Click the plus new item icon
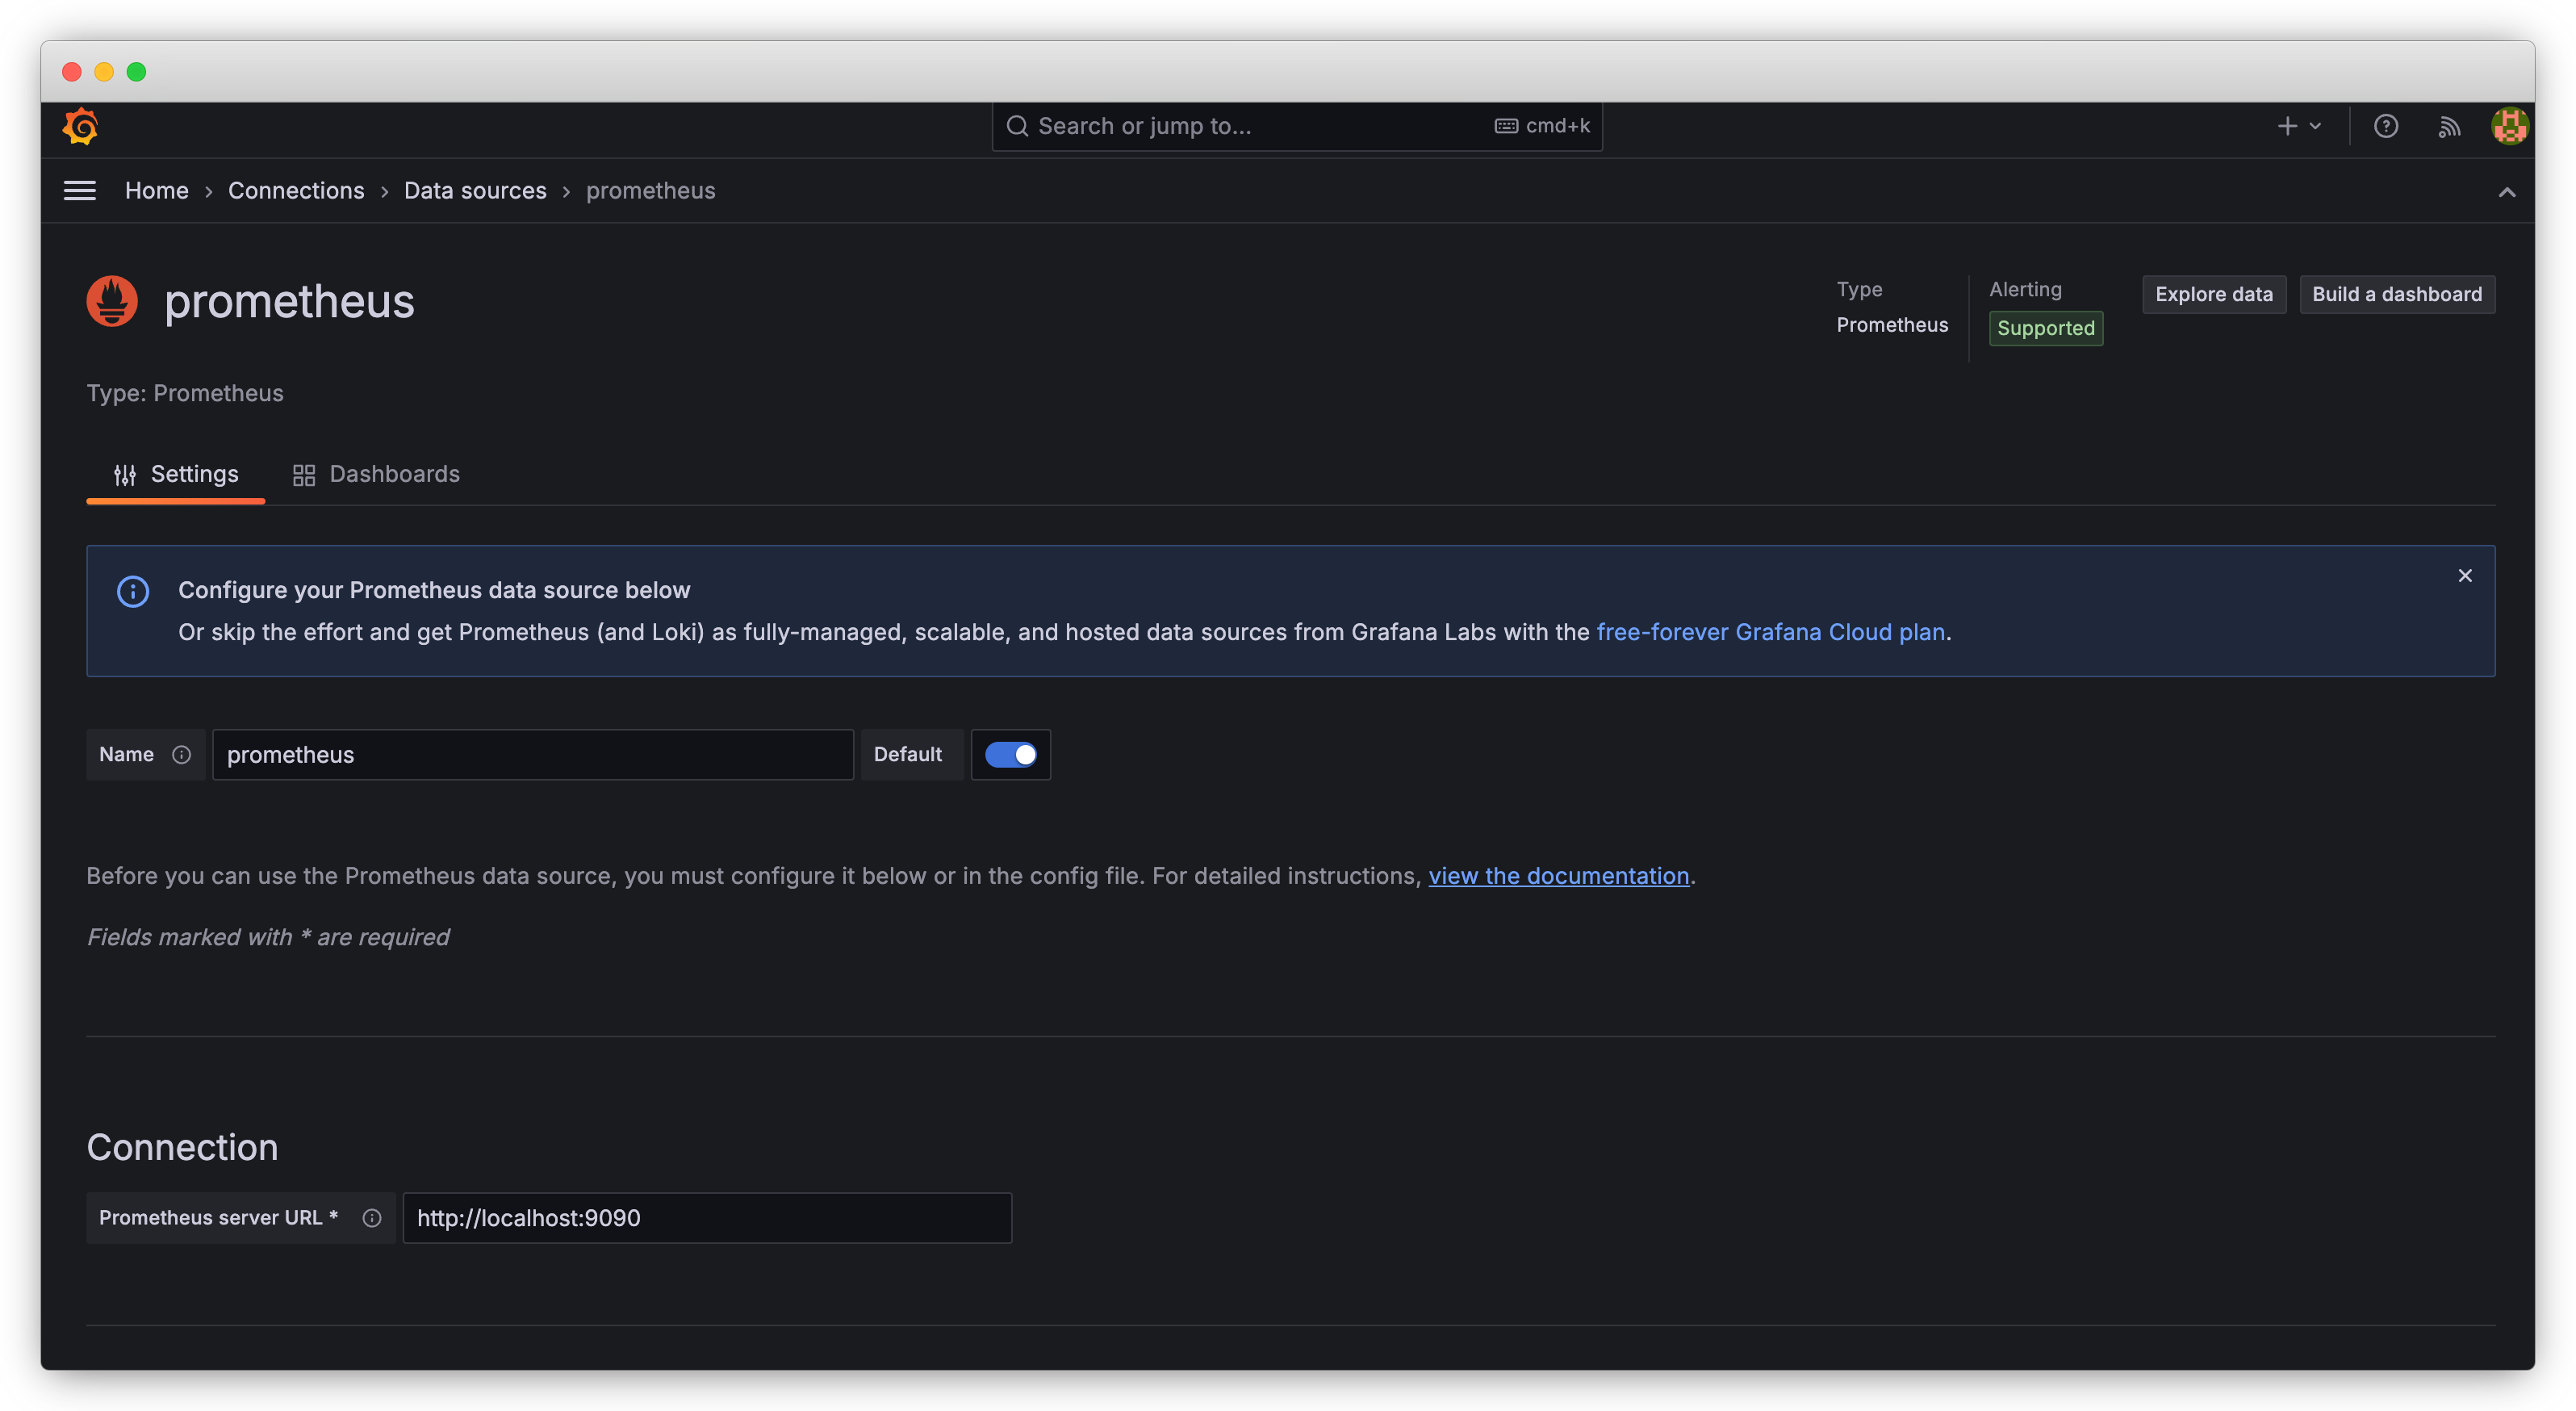Screen dimensions: 2576x1411 [2287, 126]
